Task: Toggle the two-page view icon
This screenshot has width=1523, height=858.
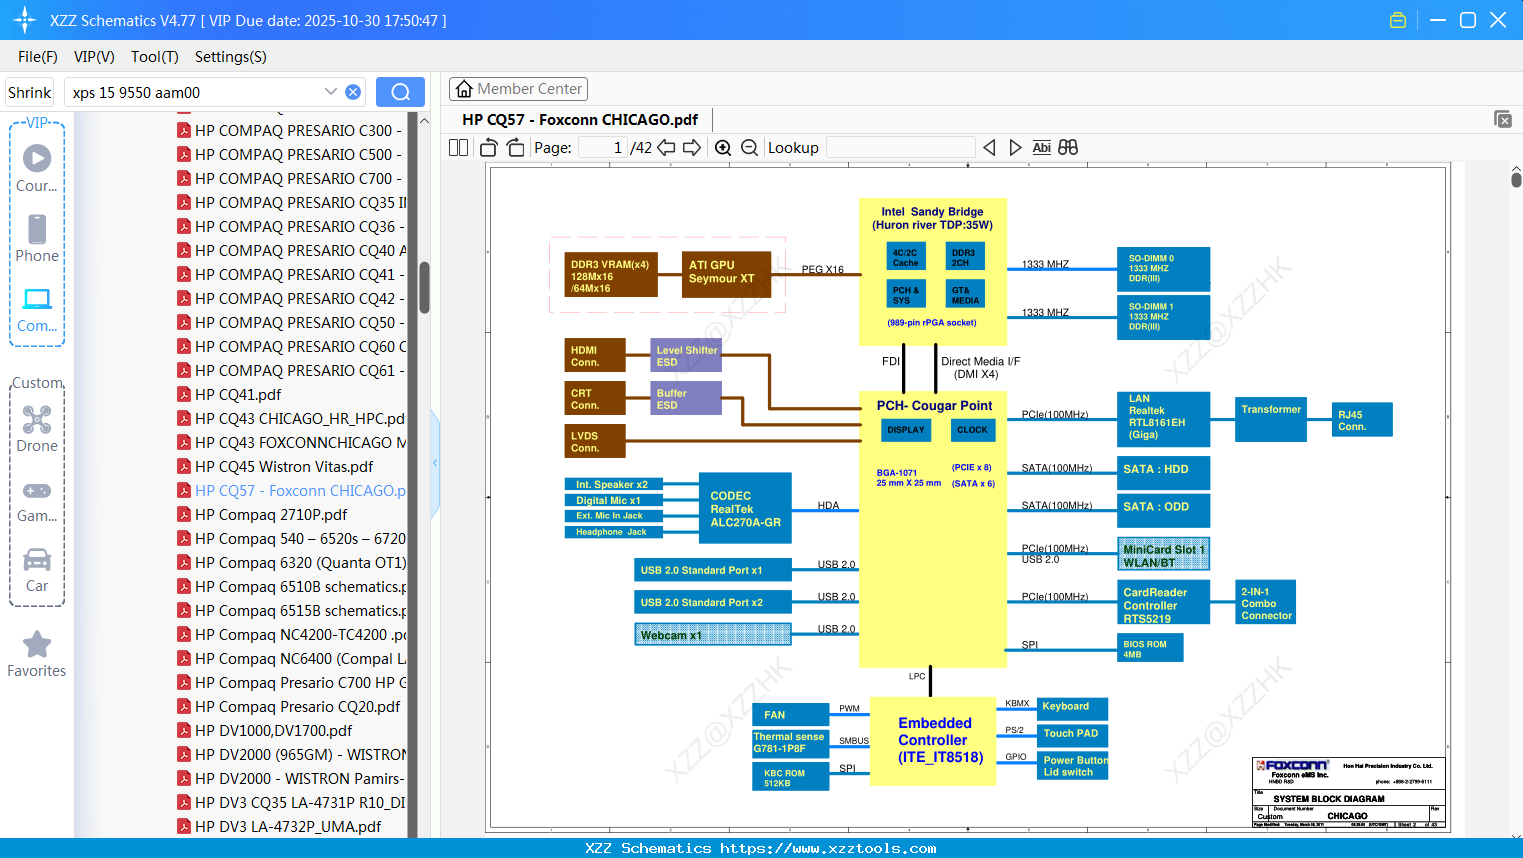Action: [x=459, y=148]
